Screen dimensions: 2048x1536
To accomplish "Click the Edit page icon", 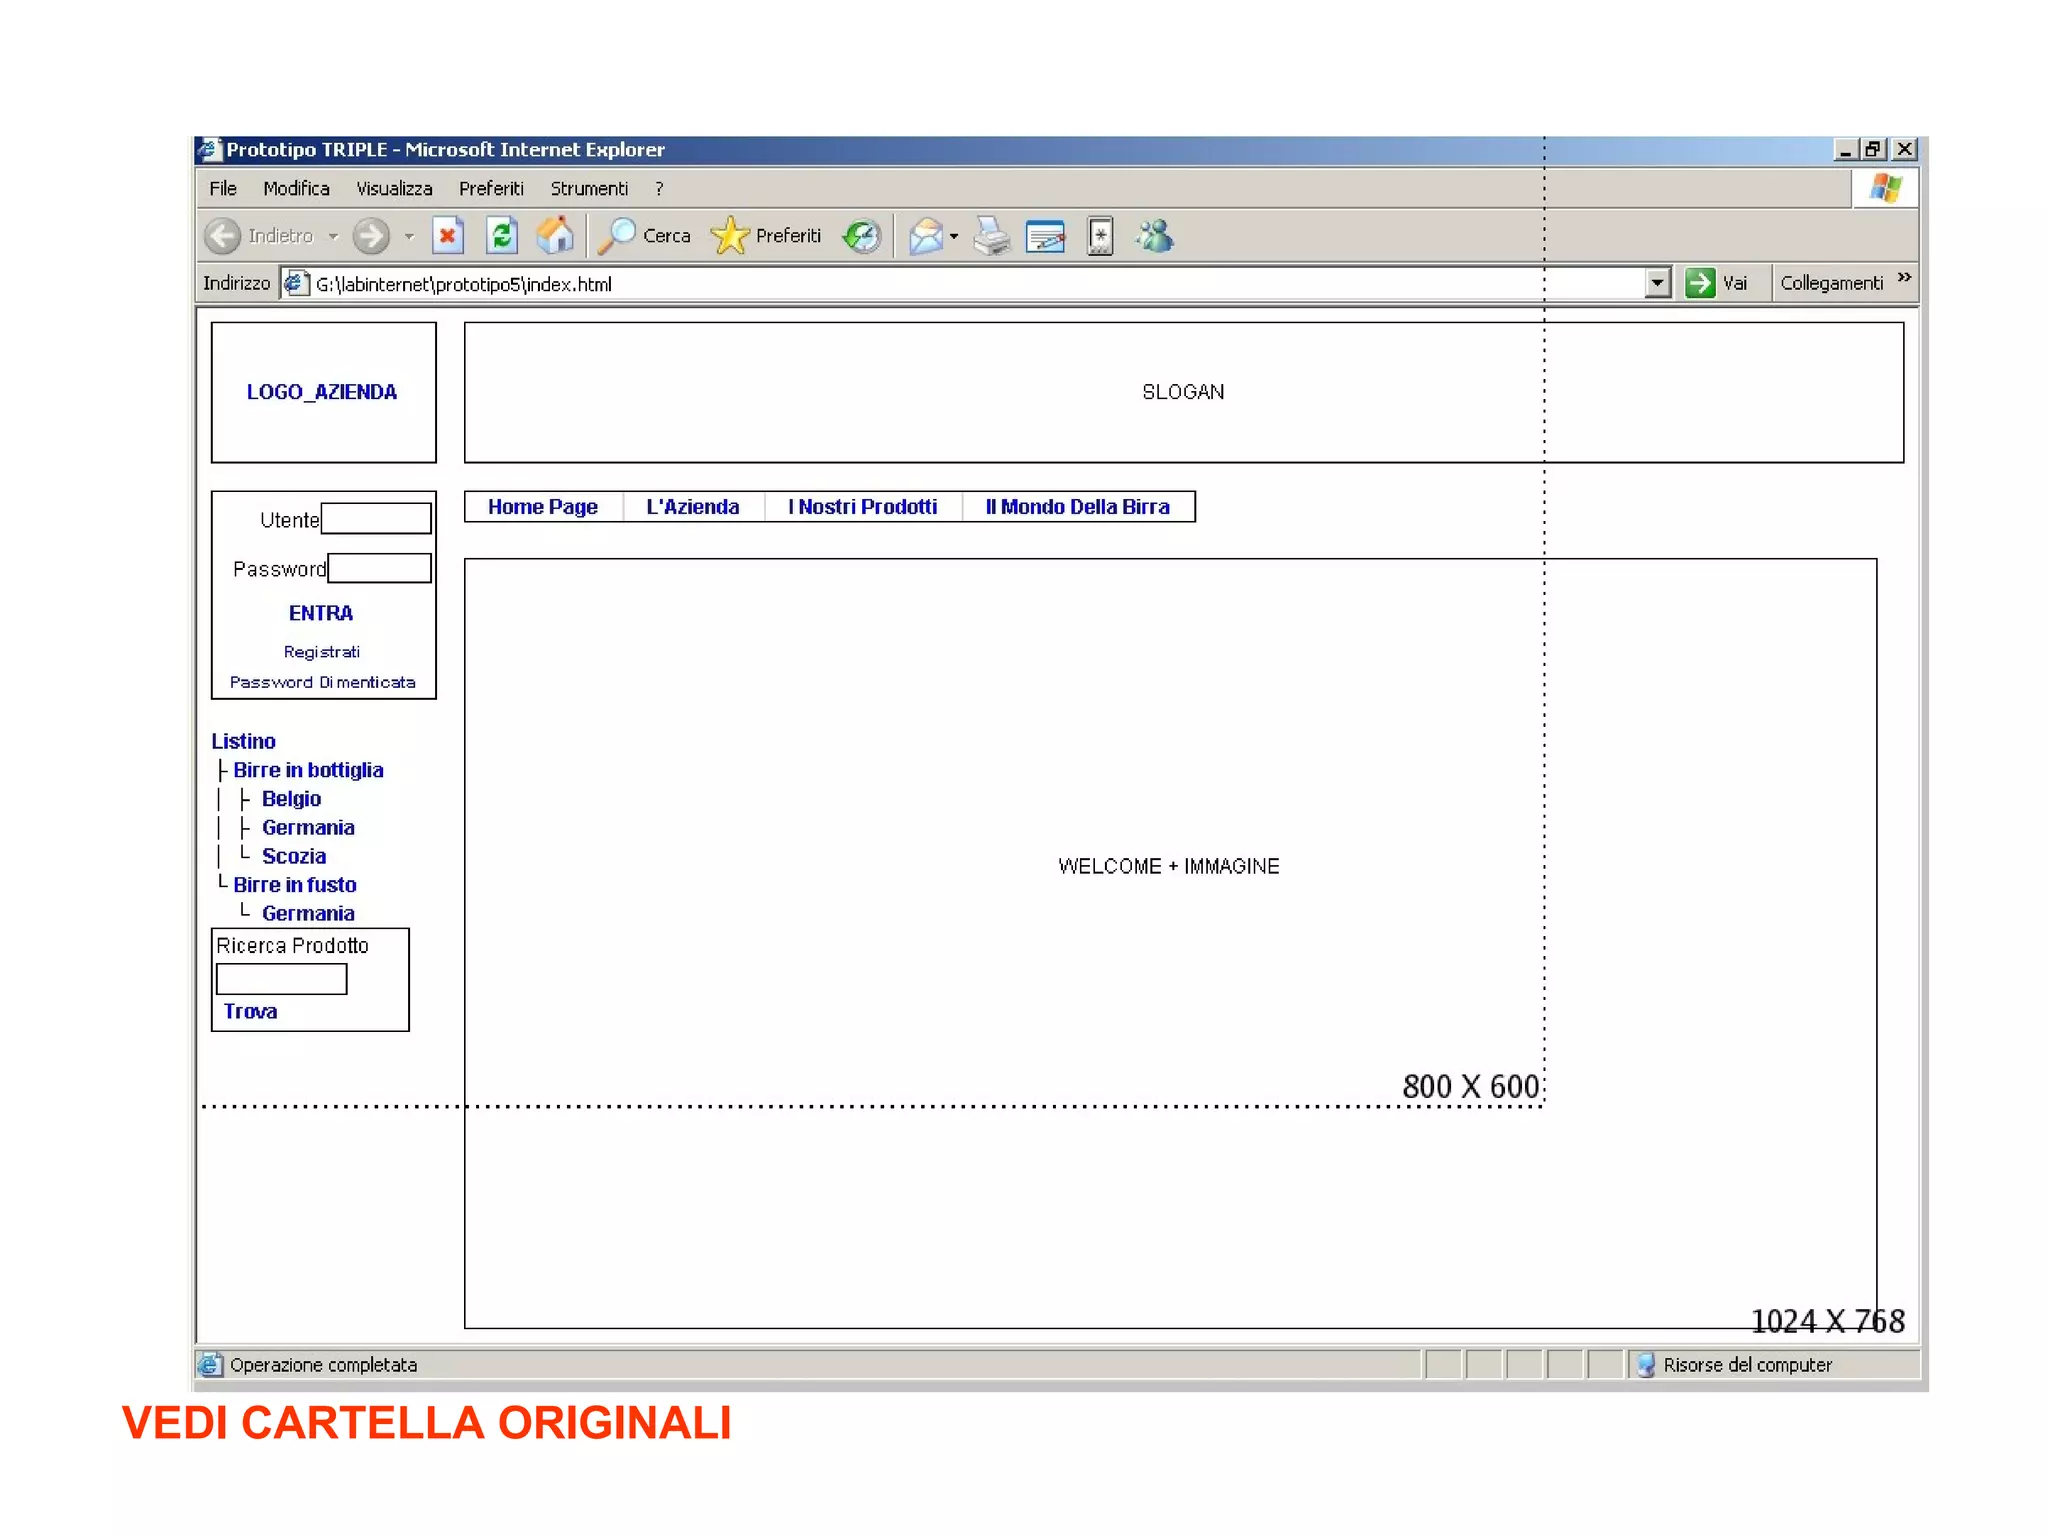I will coord(1045,237).
